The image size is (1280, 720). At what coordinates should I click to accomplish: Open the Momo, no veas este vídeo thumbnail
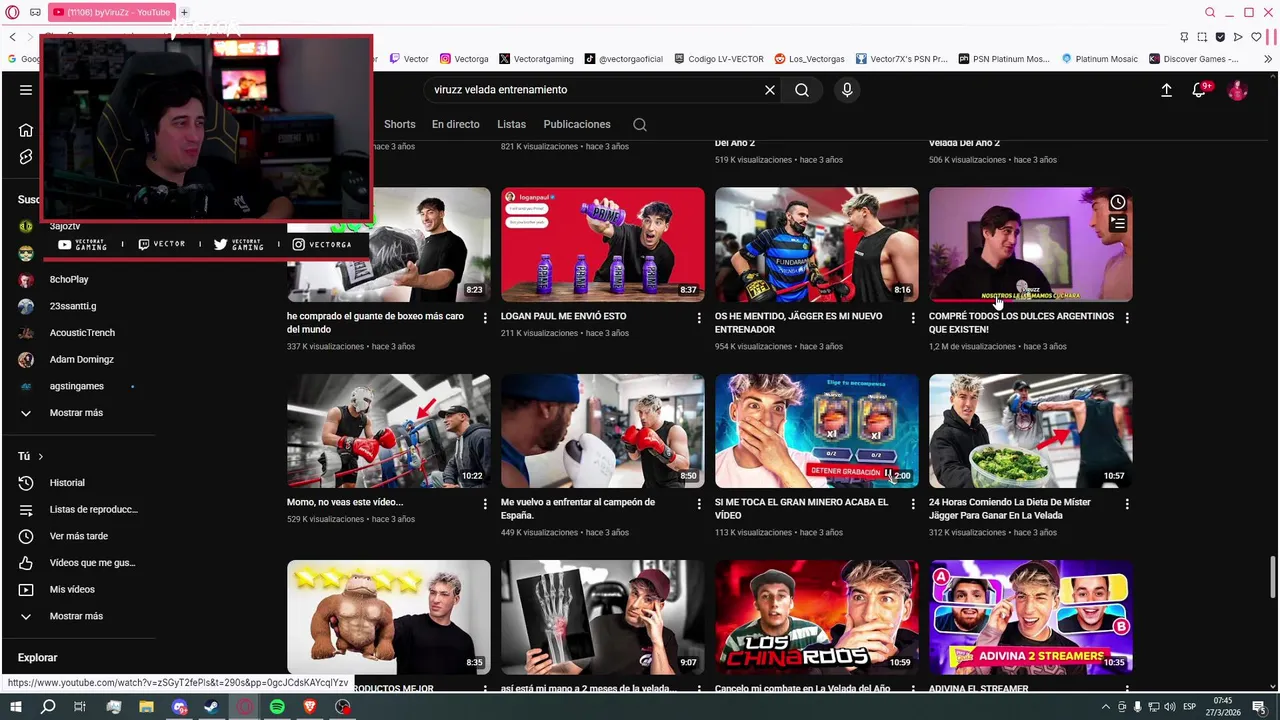pos(389,431)
